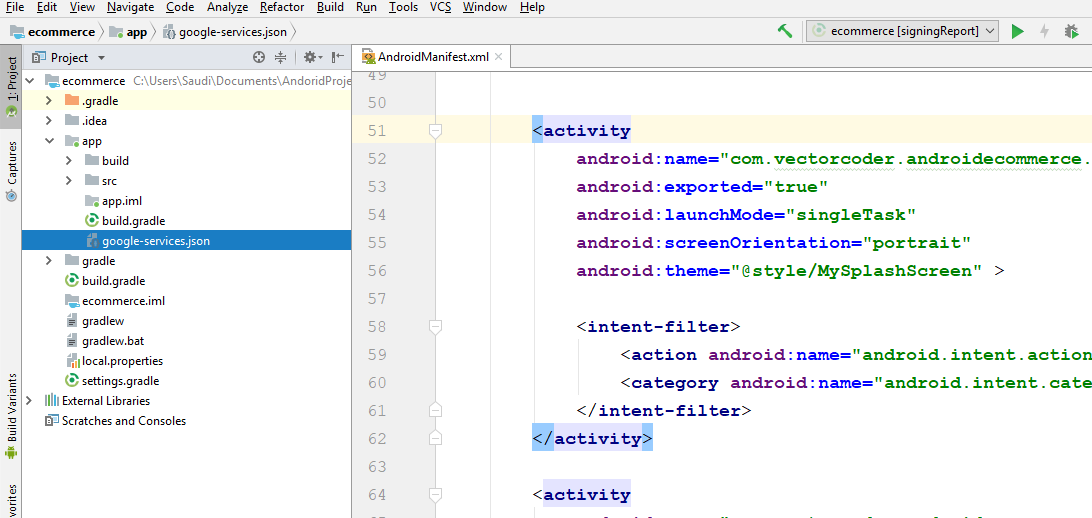Select build.gradle inside app folder
Image resolution: width=1092 pixels, height=518 pixels.
(133, 221)
